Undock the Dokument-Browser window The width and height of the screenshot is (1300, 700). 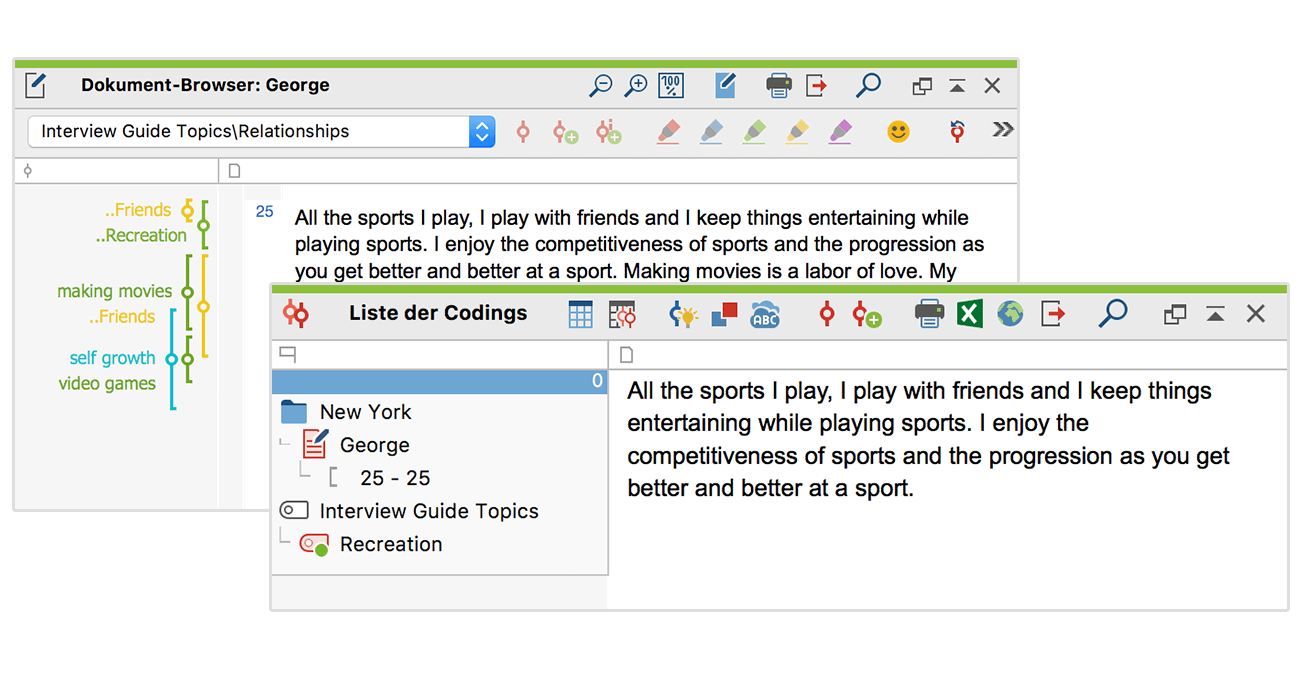click(922, 86)
